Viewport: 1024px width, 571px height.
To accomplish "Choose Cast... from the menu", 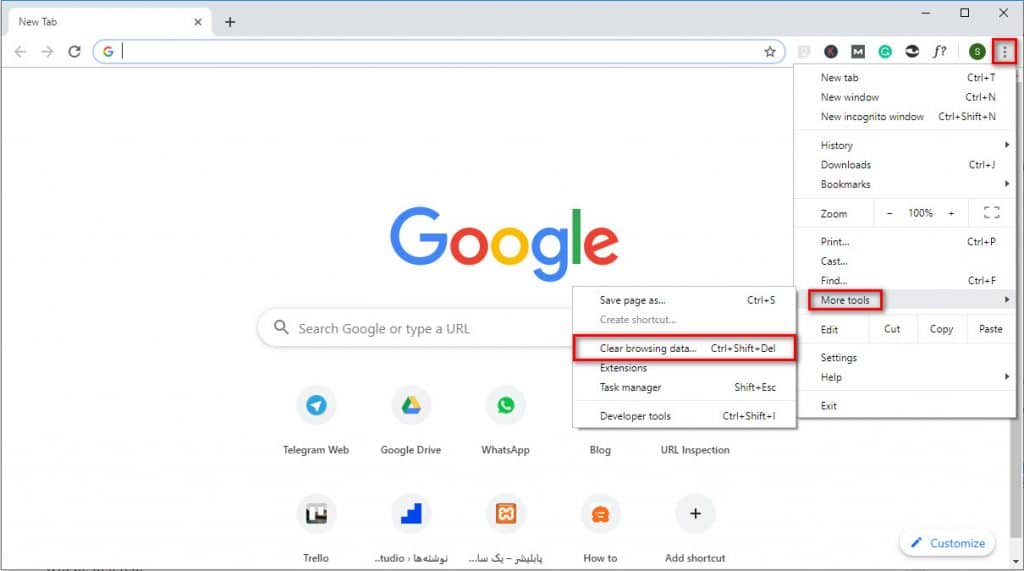I will [x=905, y=261].
